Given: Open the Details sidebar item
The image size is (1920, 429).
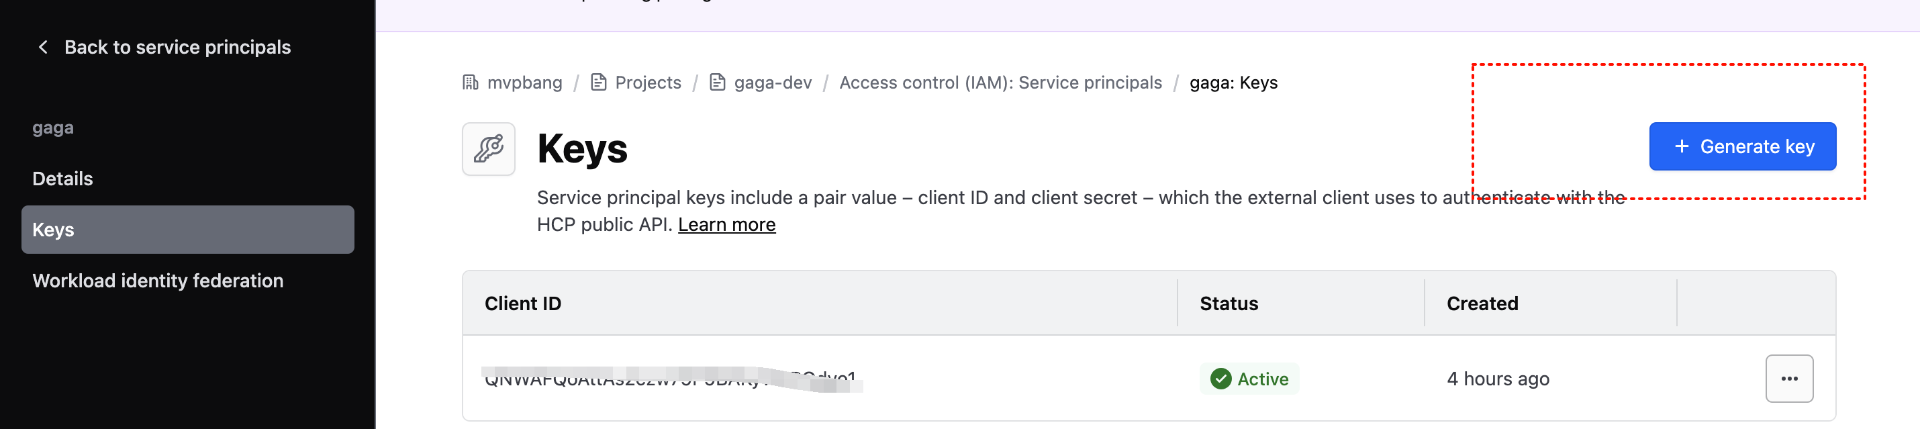Looking at the screenshot, I should point(63,179).
